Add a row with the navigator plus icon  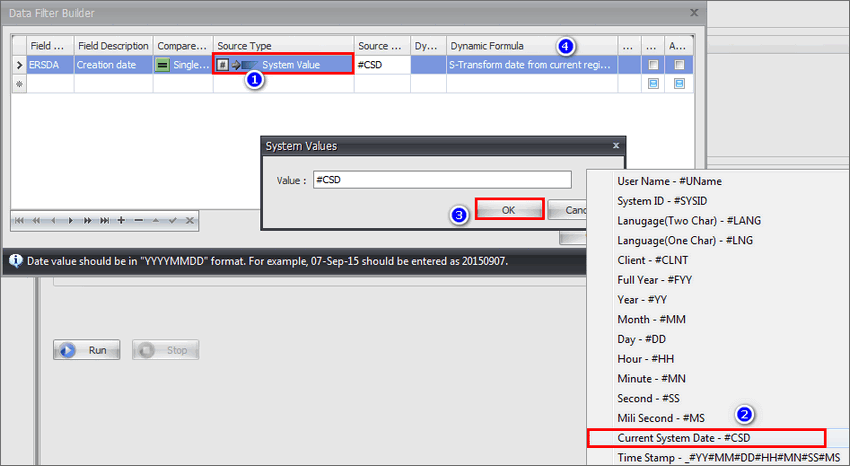tap(122, 220)
